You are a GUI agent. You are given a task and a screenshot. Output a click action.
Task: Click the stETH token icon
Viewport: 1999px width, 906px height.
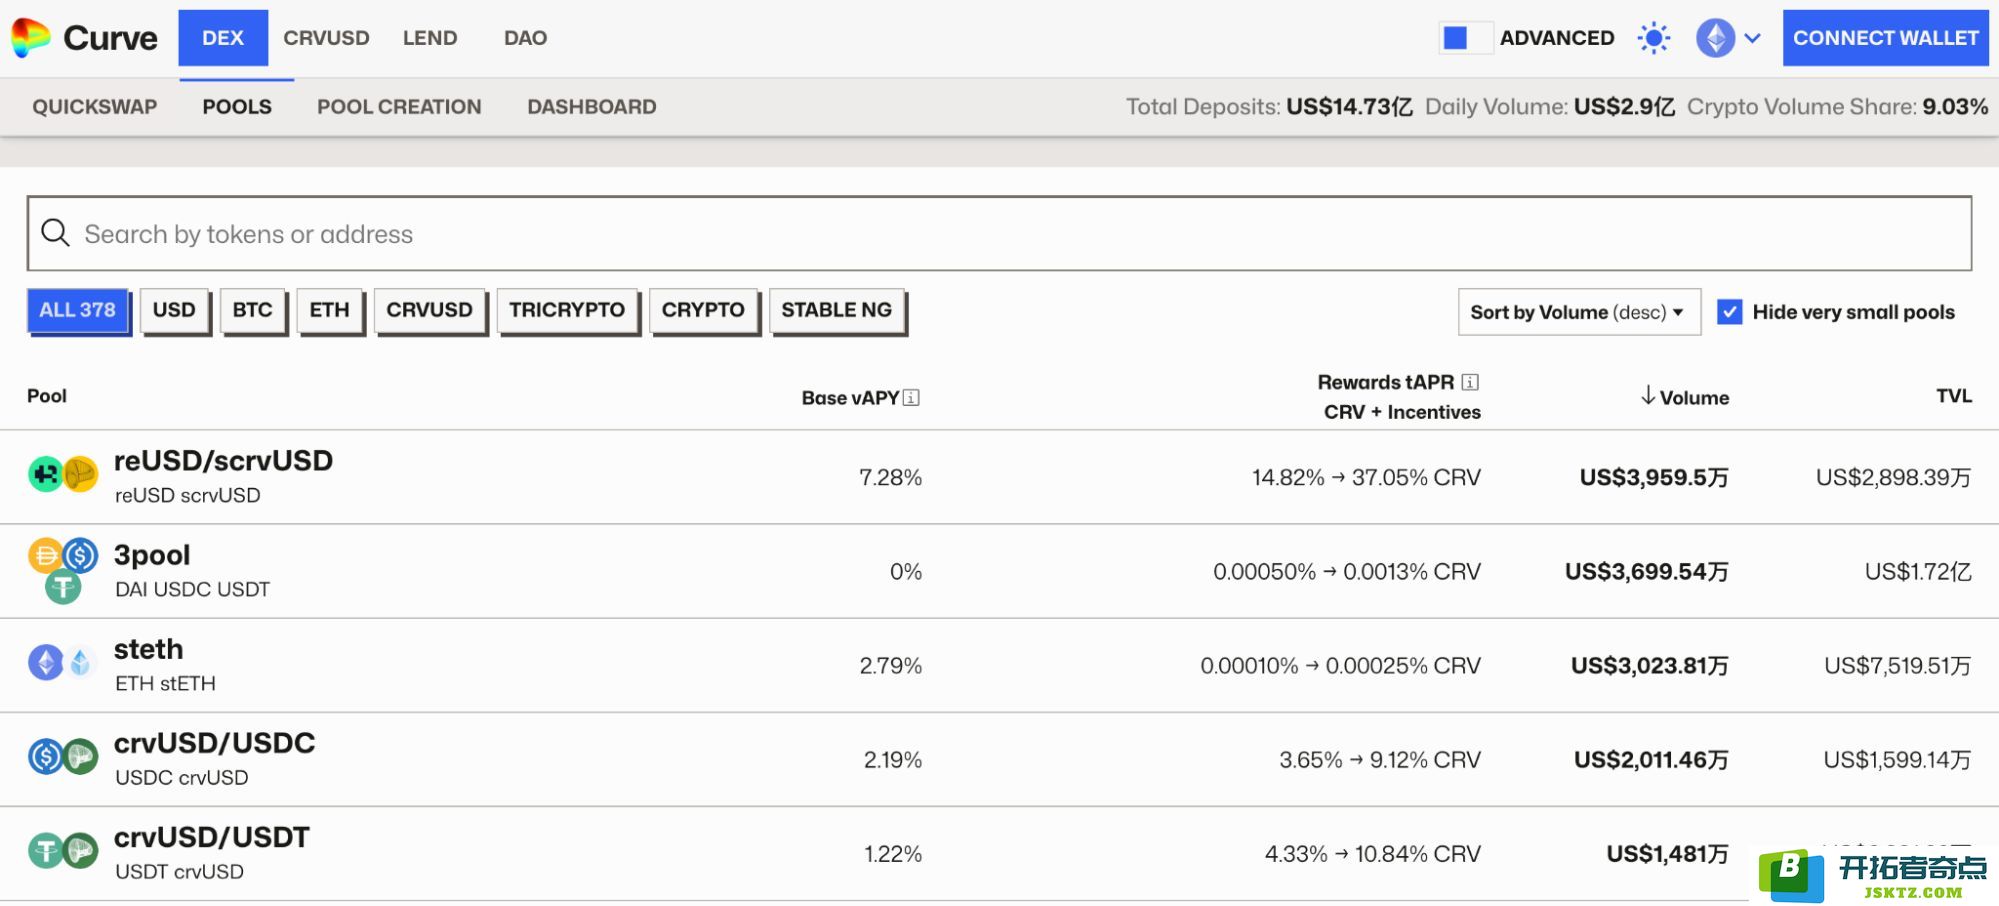click(81, 662)
